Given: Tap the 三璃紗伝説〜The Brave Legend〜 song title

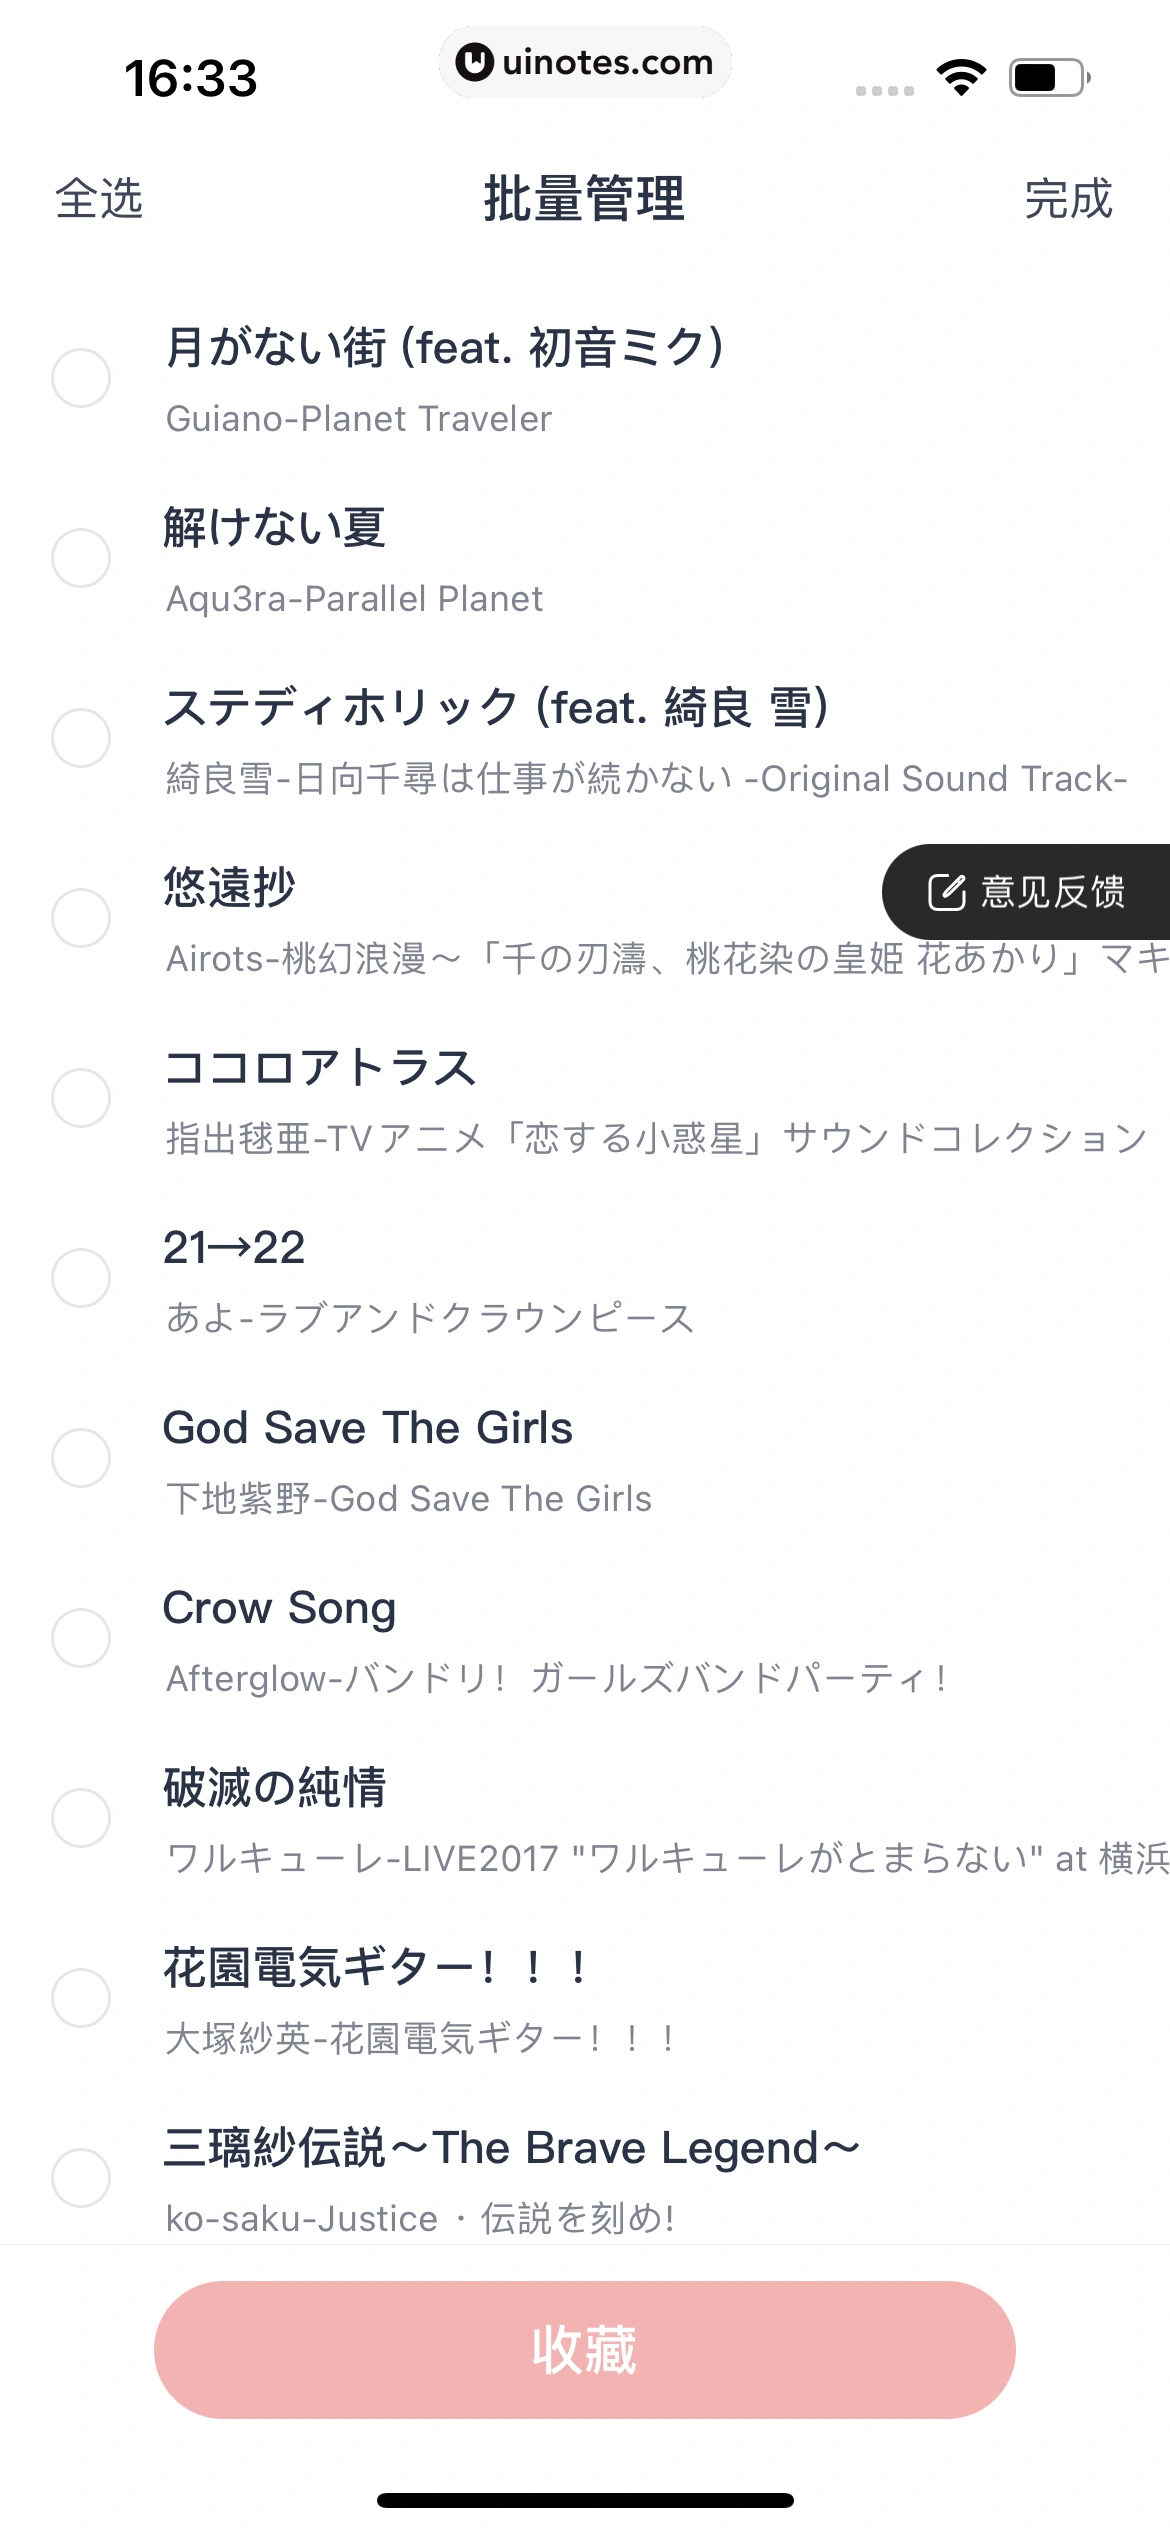Looking at the screenshot, I should (x=512, y=2148).
